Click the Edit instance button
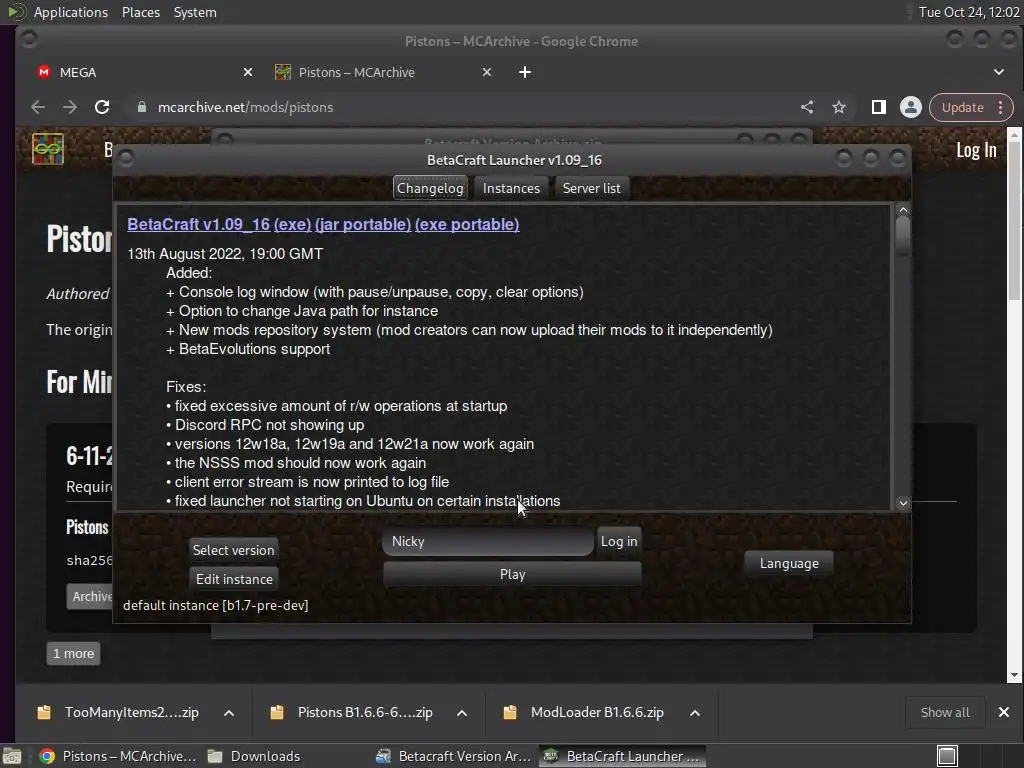Image resolution: width=1024 pixels, height=768 pixels. coord(234,579)
